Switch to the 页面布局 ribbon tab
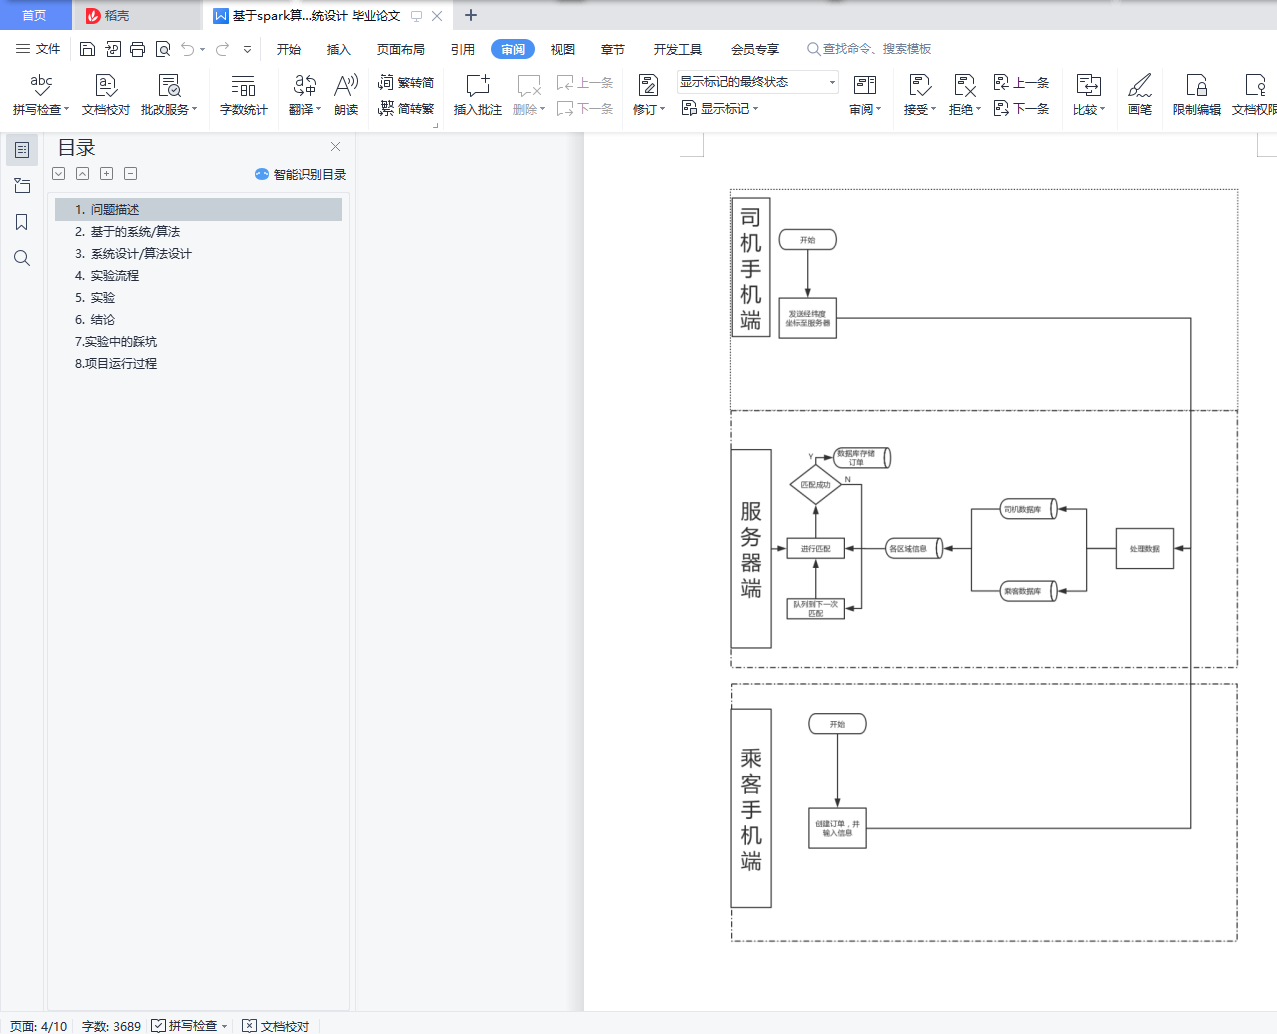The image size is (1277, 1034). coord(401,49)
